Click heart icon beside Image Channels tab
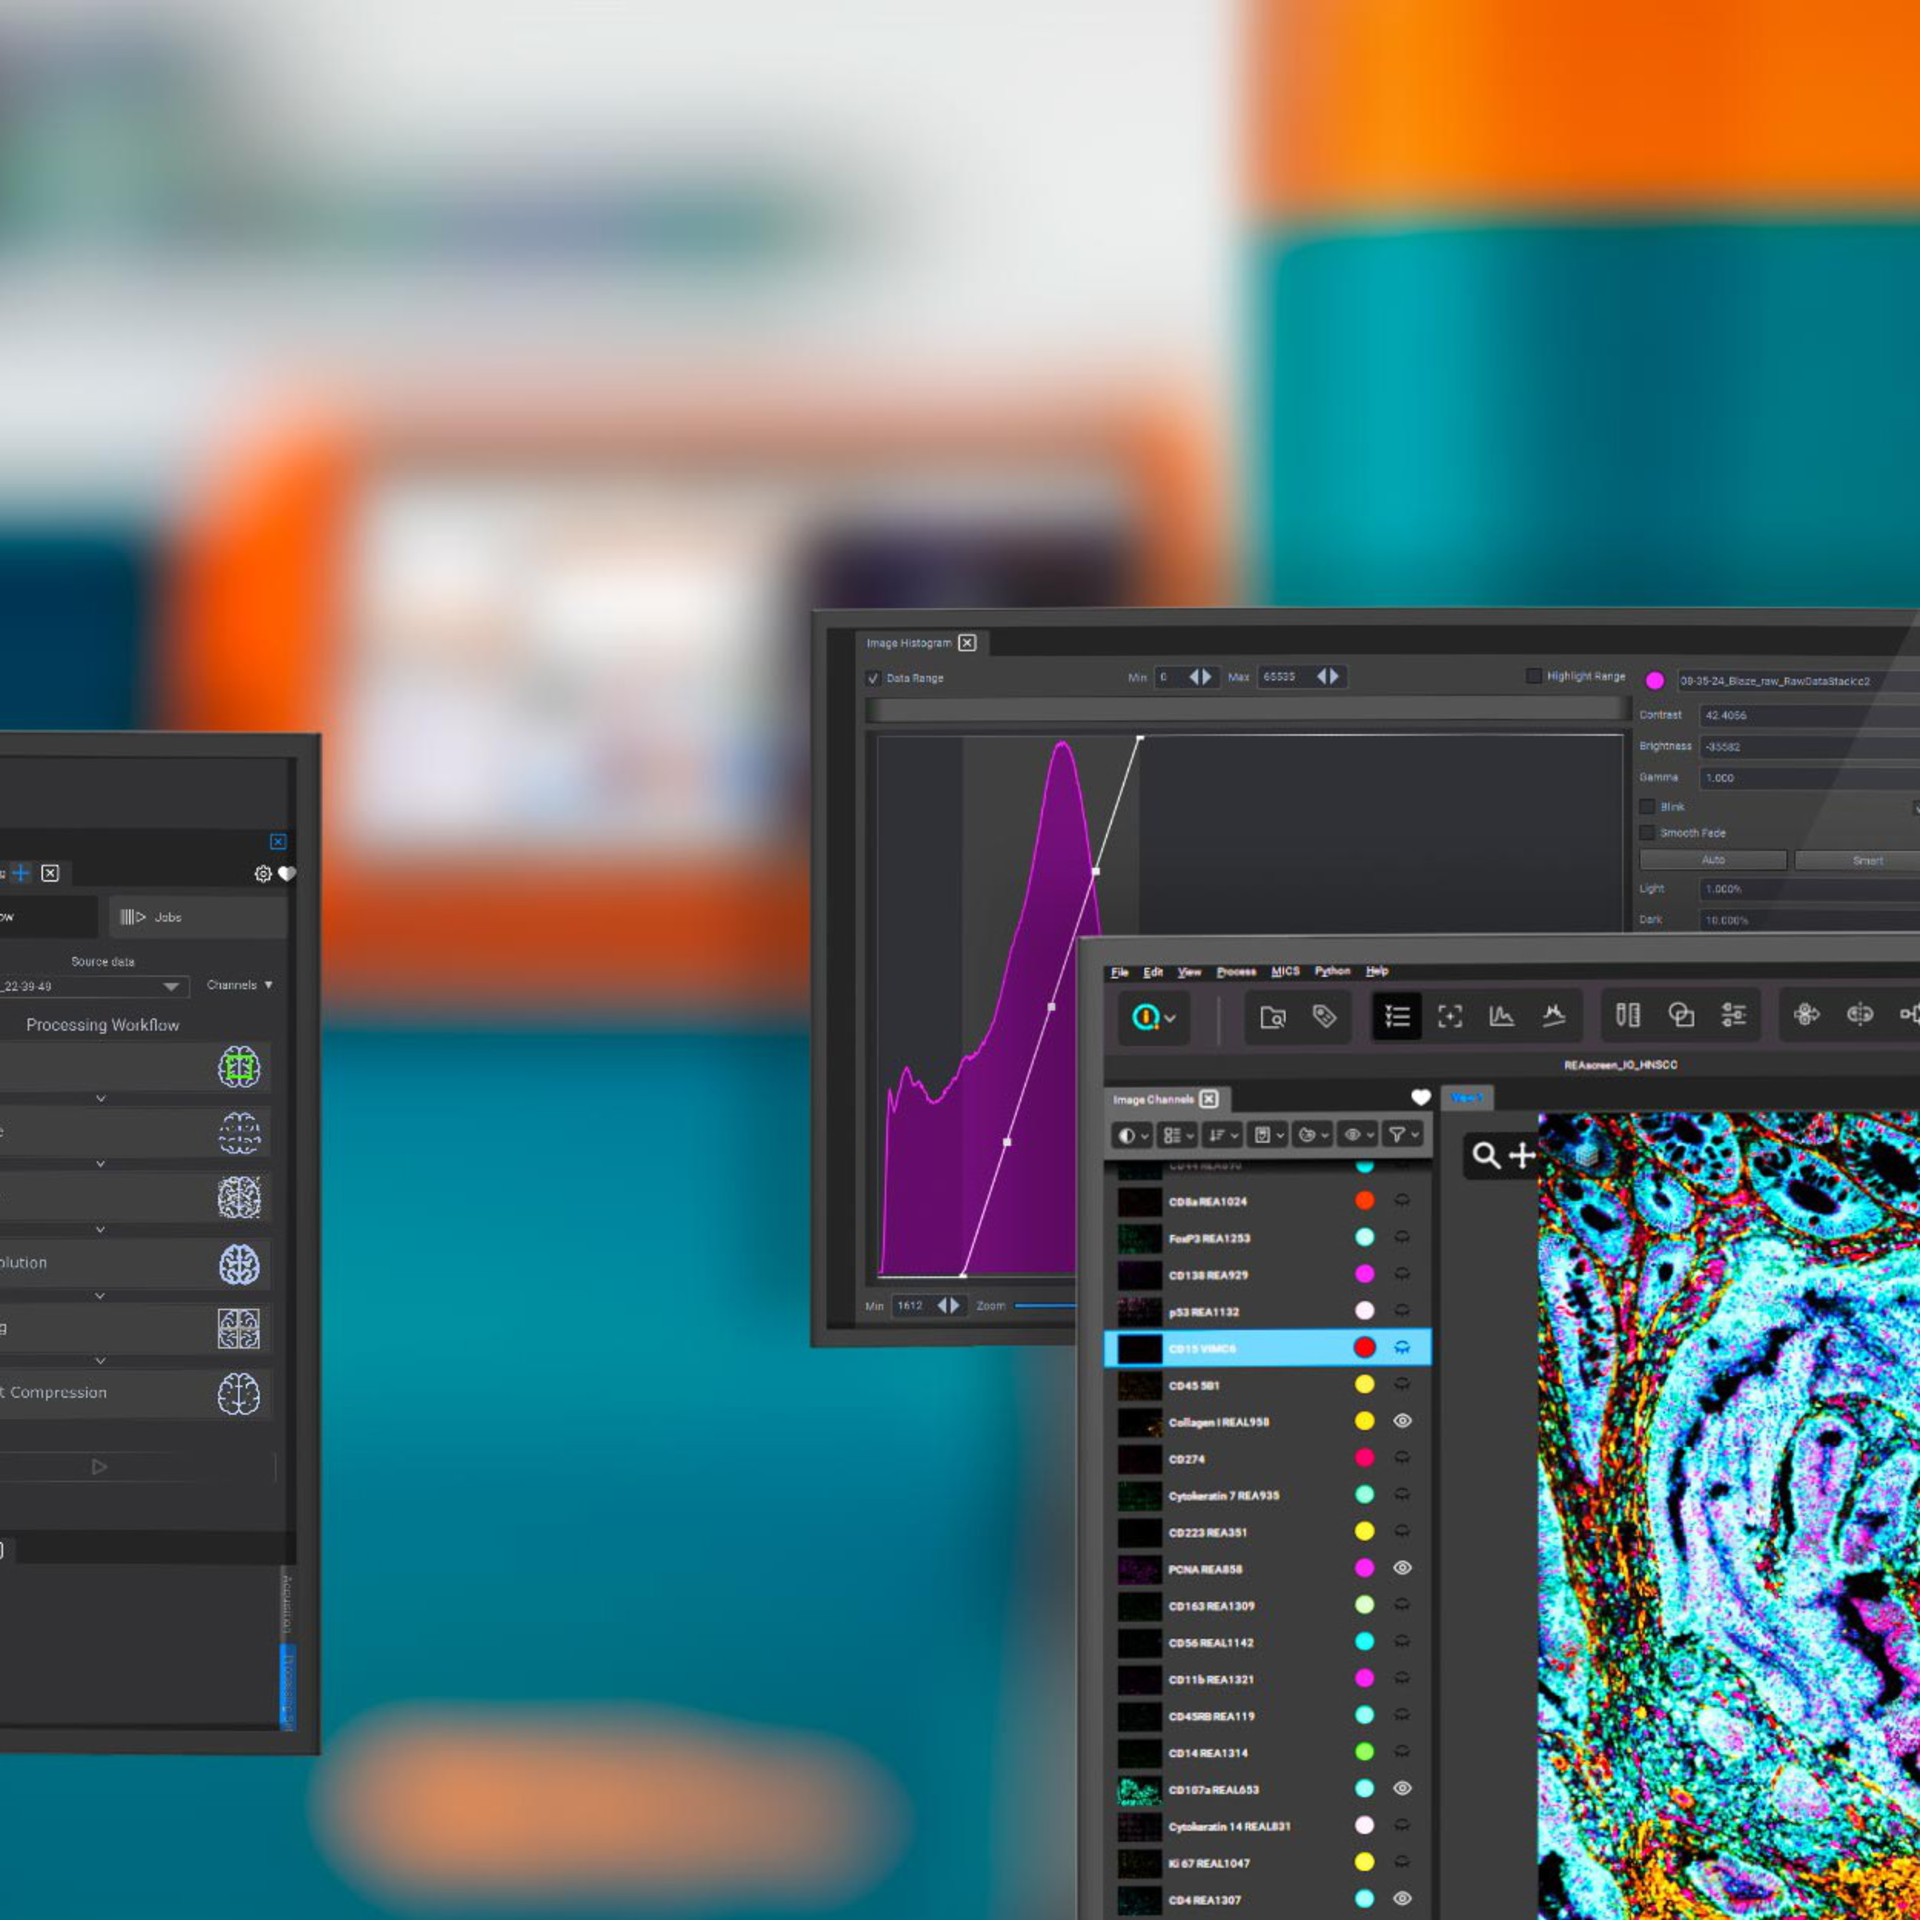This screenshot has height=1920, width=1920. click(1420, 1098)
